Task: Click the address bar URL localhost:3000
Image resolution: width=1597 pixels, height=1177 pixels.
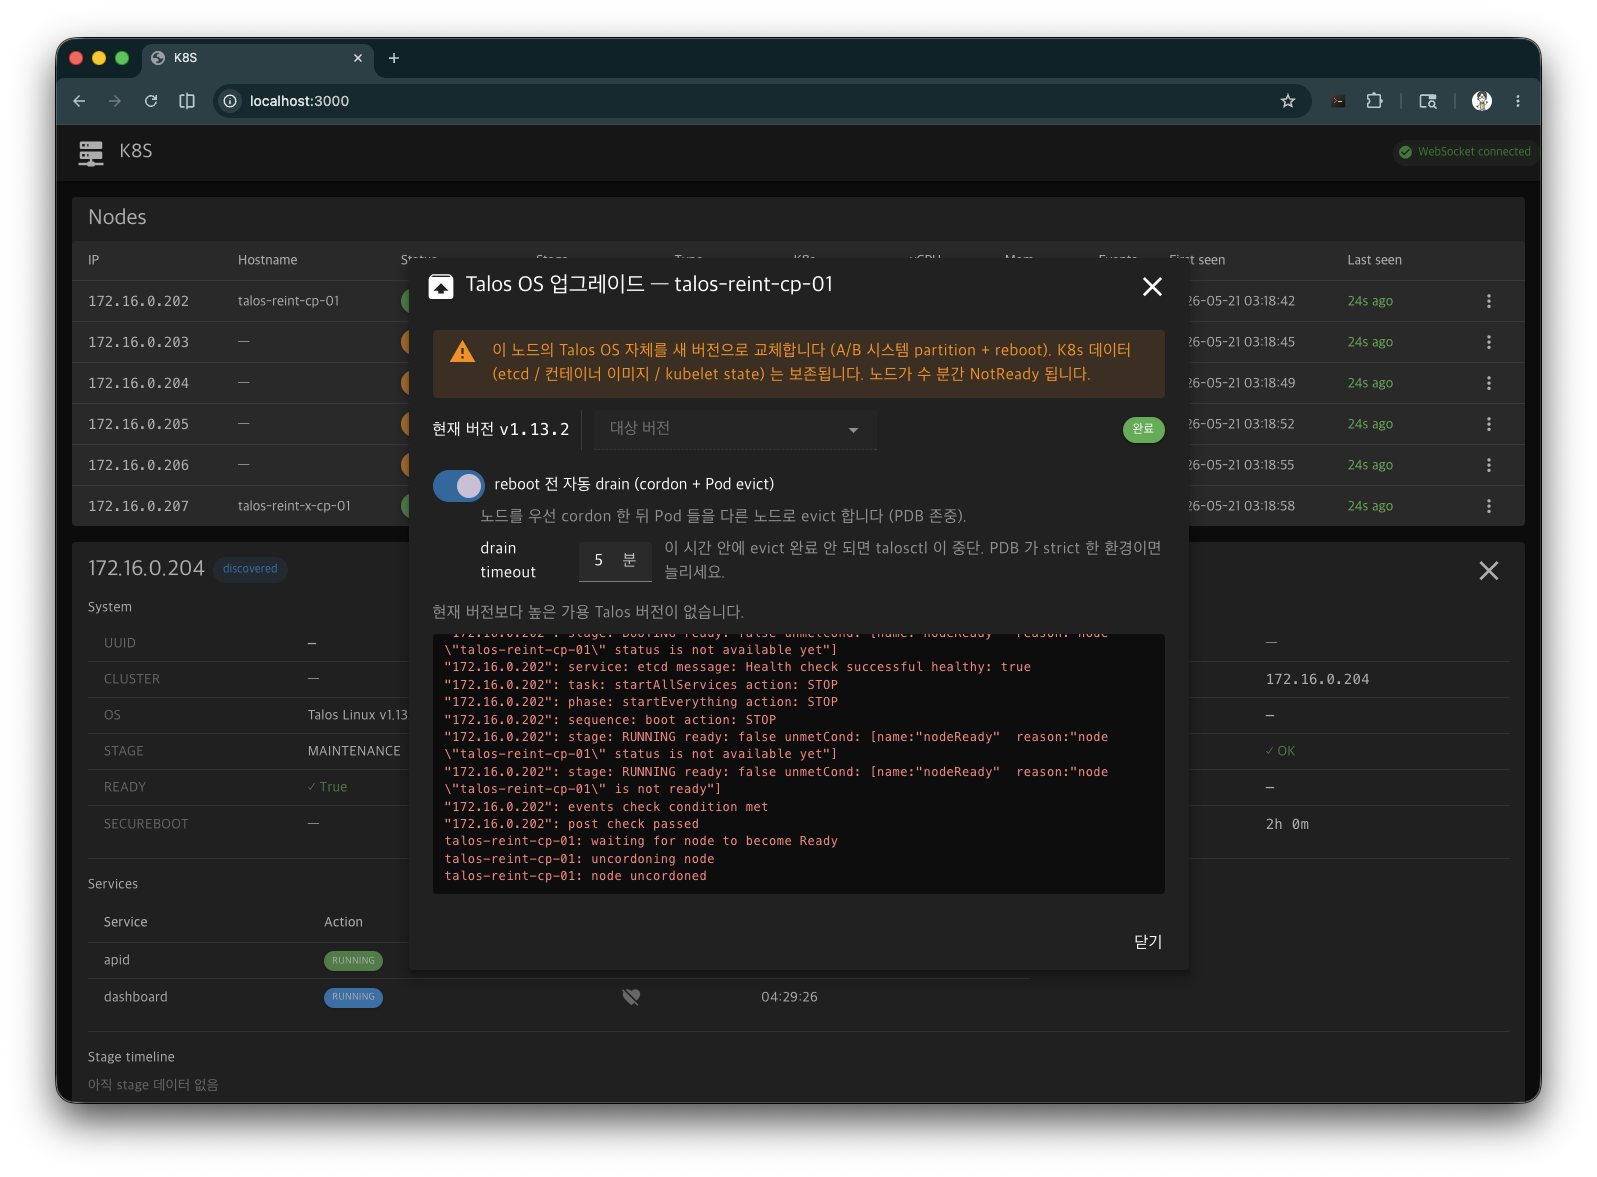Action: 299,101
